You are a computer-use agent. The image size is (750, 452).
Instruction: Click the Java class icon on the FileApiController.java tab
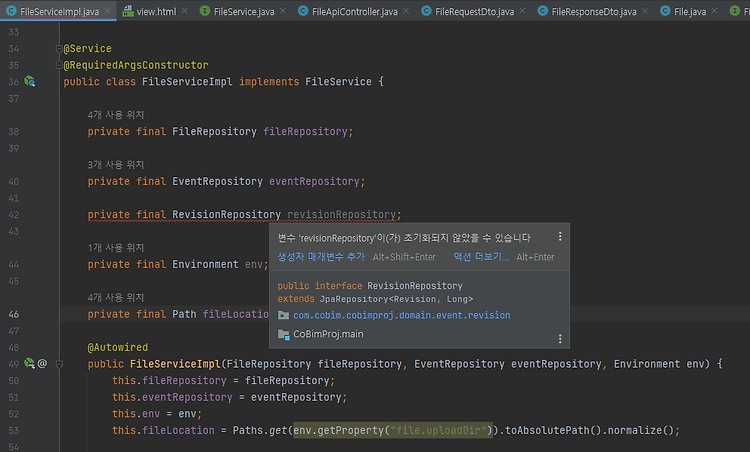click(303, 11)
